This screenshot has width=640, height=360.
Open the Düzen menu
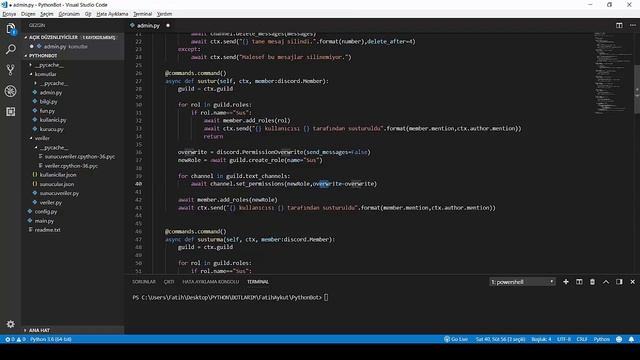pyautogui.click(x=28, y=14)
